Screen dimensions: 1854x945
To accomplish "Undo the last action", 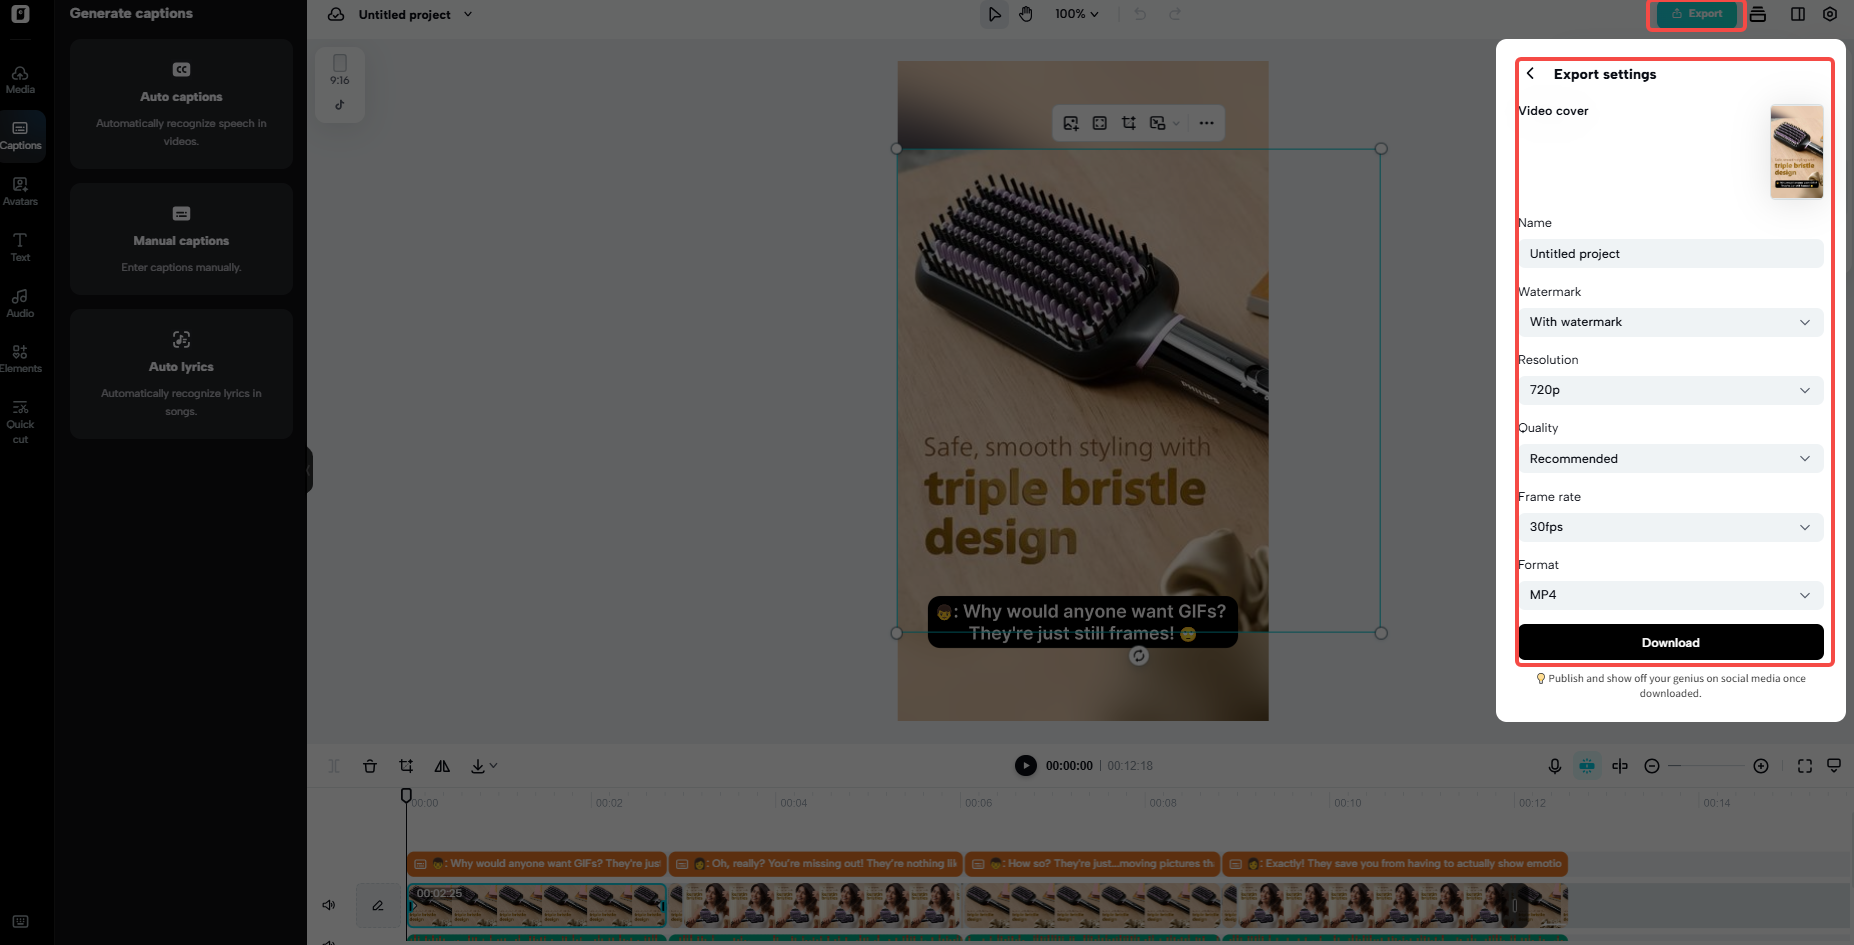I will click(x=1140, y=14).
